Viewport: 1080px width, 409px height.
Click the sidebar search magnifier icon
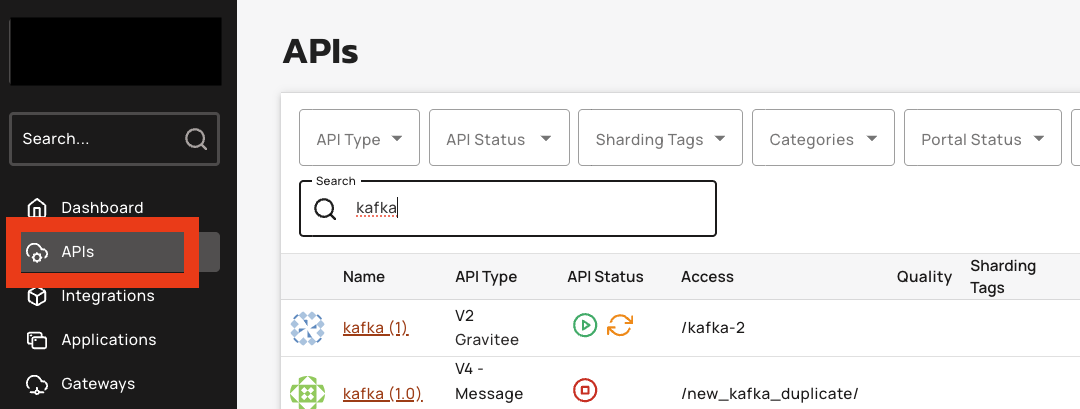pyautogui.click(x=196, y=139)
